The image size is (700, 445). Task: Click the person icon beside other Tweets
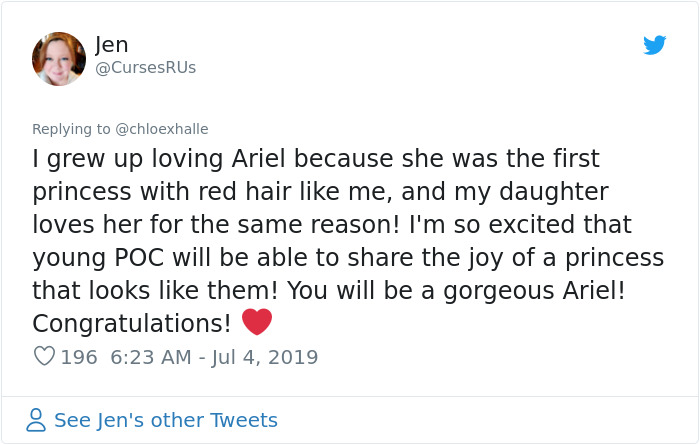point(36,420)
